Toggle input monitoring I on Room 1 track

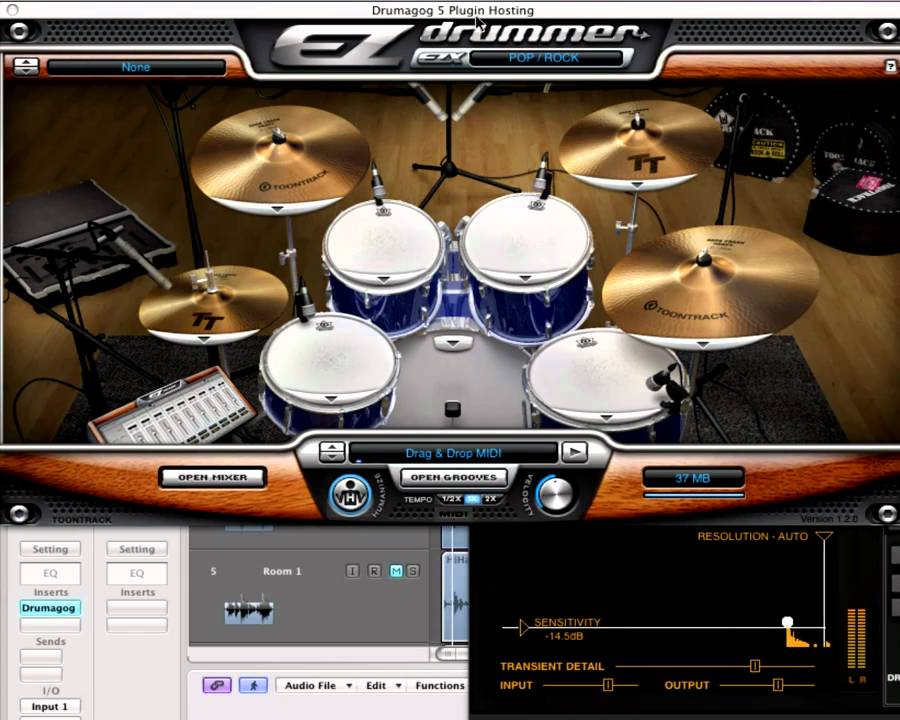(x=352, y=571)
